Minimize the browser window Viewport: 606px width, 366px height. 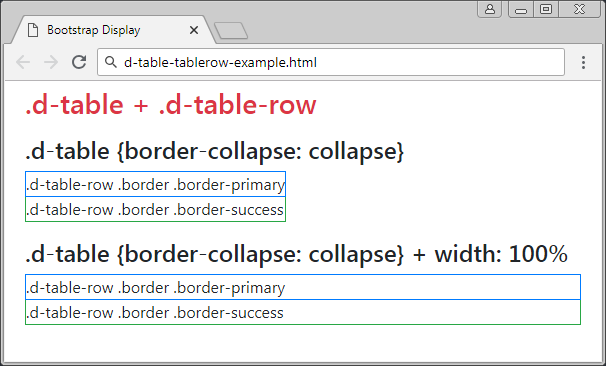click(521, 10)
